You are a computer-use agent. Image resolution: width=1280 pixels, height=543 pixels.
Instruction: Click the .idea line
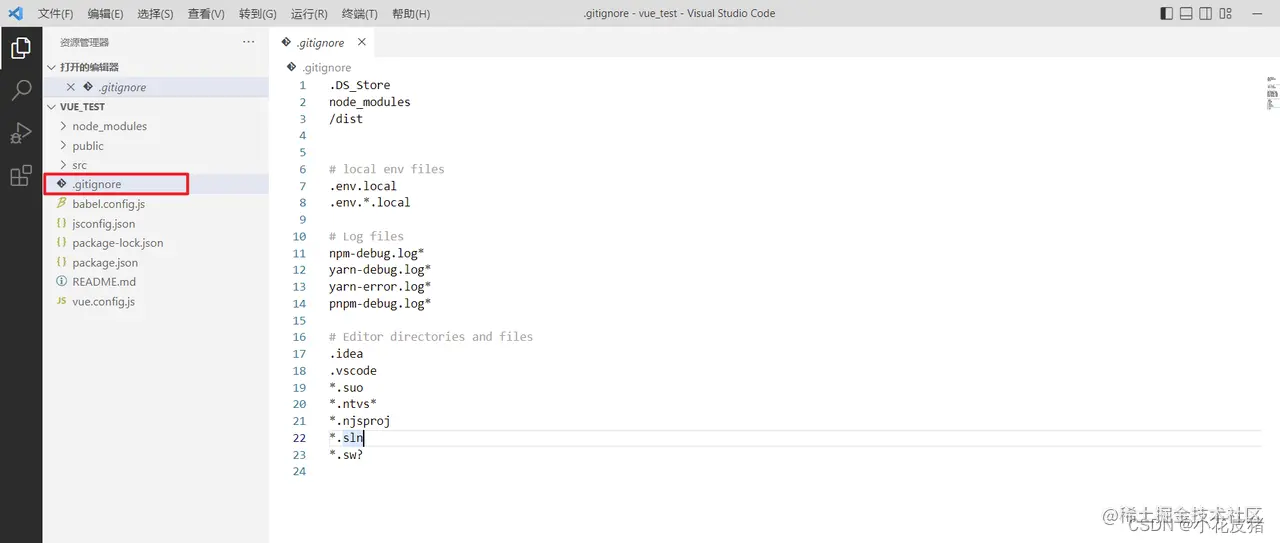point(346,354)
